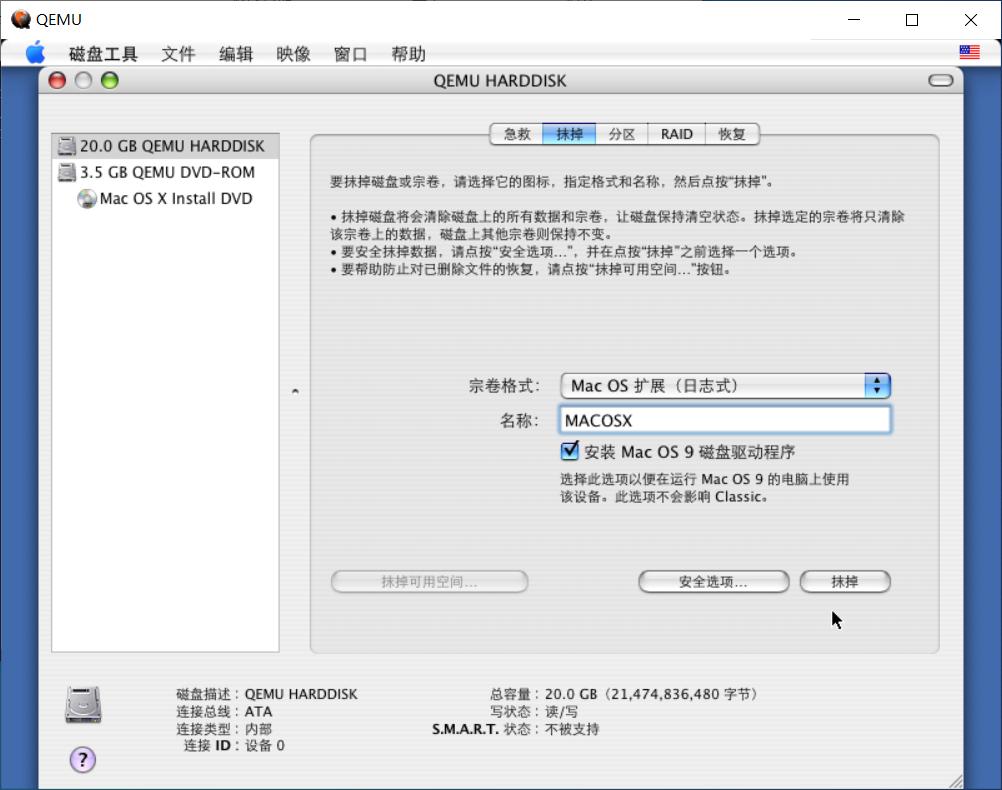Click the 抹掉可用空间... button
The image size is (1002, 790).
coord(429,582)
